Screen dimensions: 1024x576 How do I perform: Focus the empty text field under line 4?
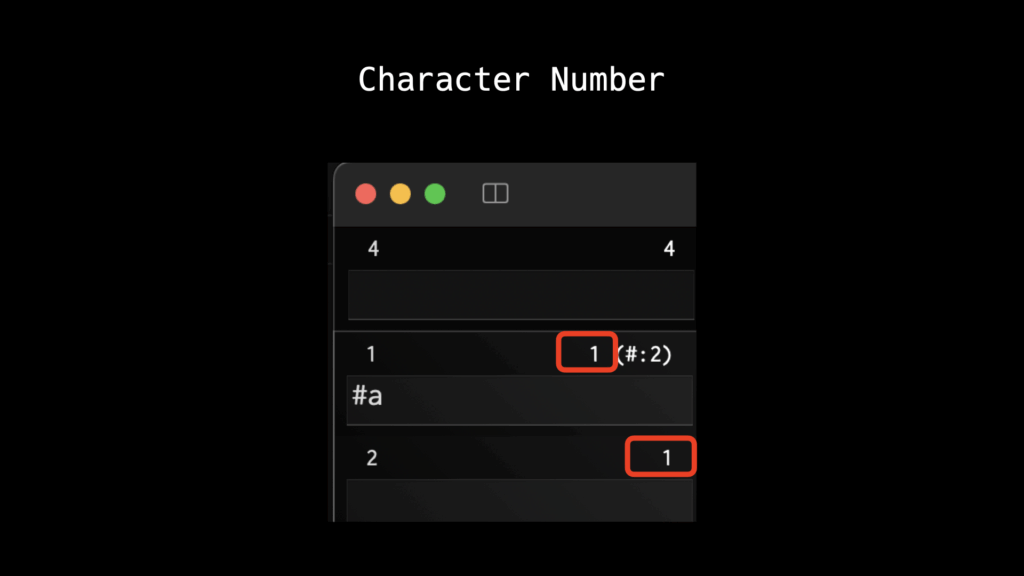click(520, 295)
